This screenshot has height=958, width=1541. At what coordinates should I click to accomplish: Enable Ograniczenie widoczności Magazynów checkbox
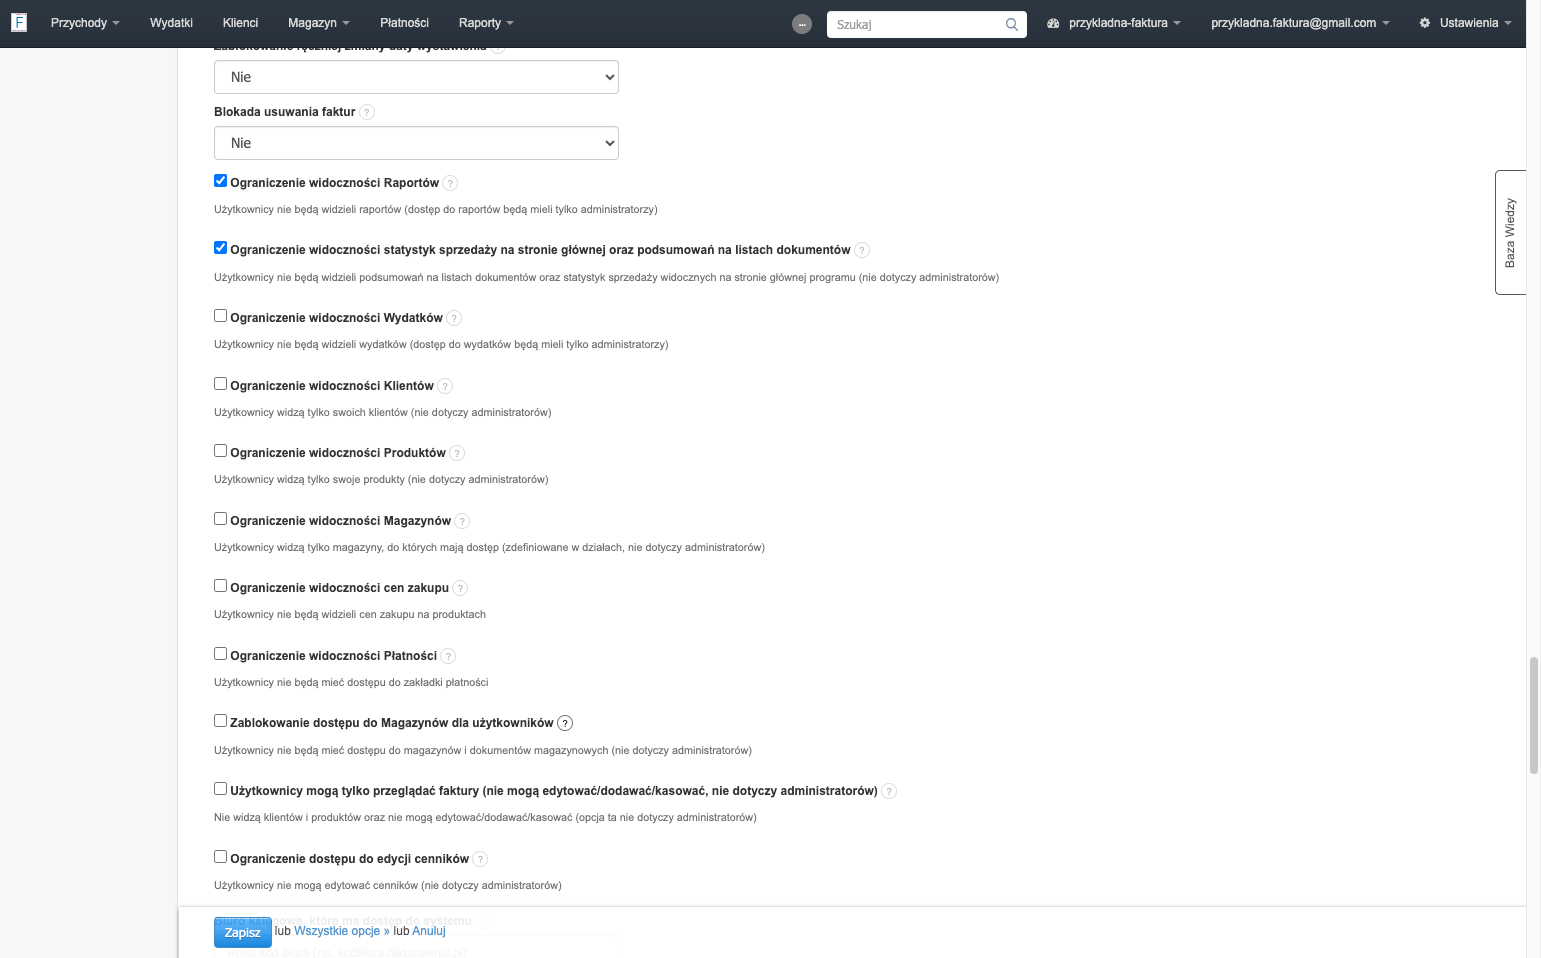coord(221,519)
